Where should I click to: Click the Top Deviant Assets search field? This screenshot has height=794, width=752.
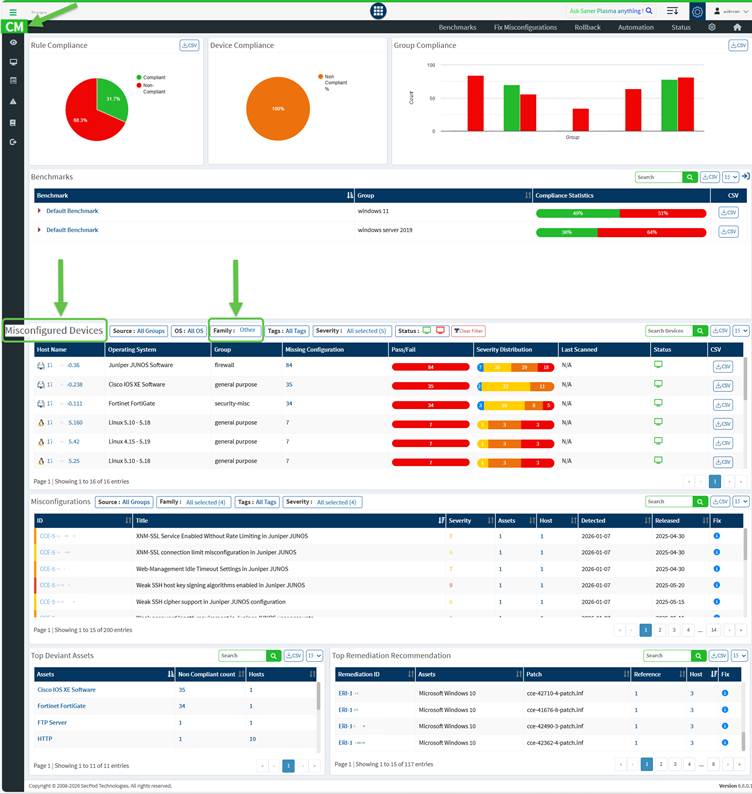tap(241, 656)
